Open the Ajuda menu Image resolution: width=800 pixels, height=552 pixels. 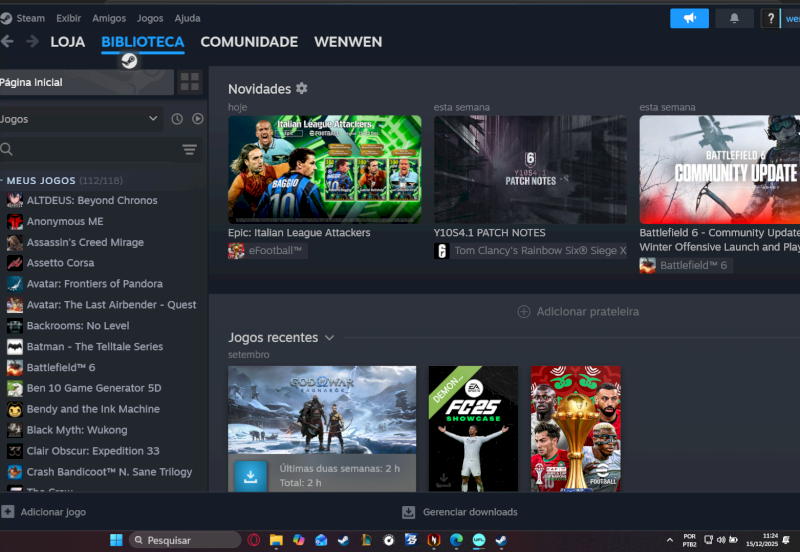pyautogui.click(x=188, y=18)
